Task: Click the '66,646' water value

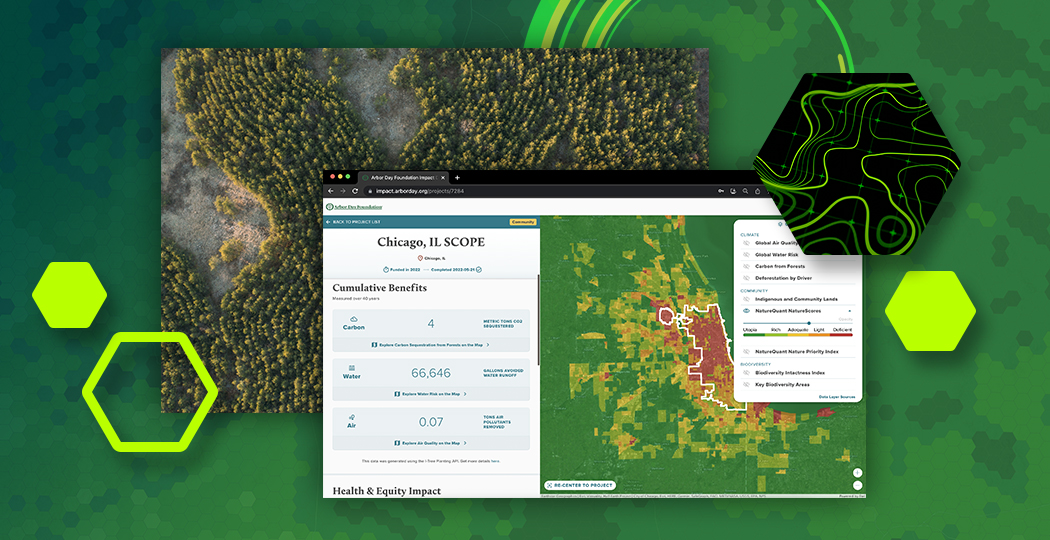Action: click(431, 373)
